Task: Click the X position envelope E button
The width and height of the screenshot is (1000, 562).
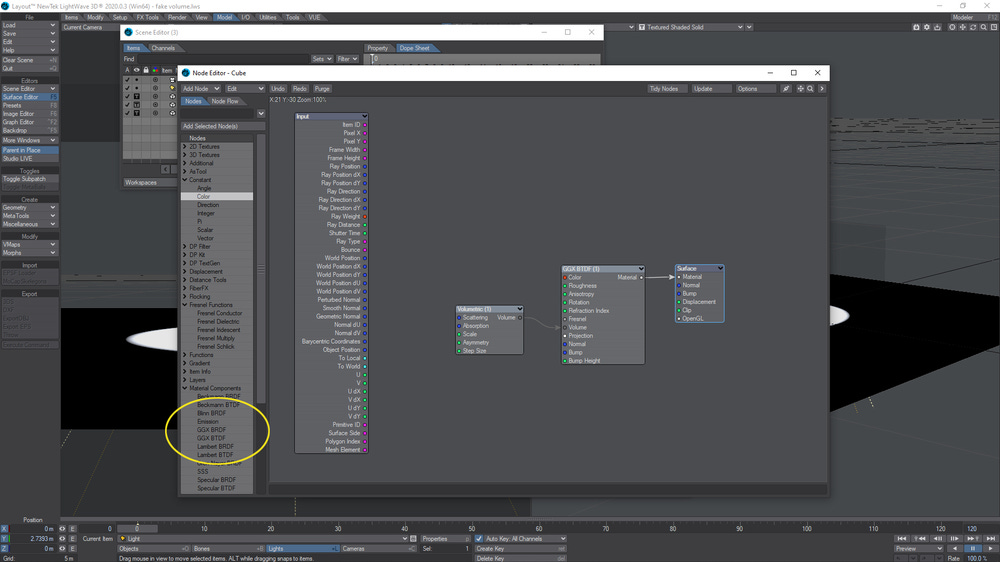Action: click(73, 529)
